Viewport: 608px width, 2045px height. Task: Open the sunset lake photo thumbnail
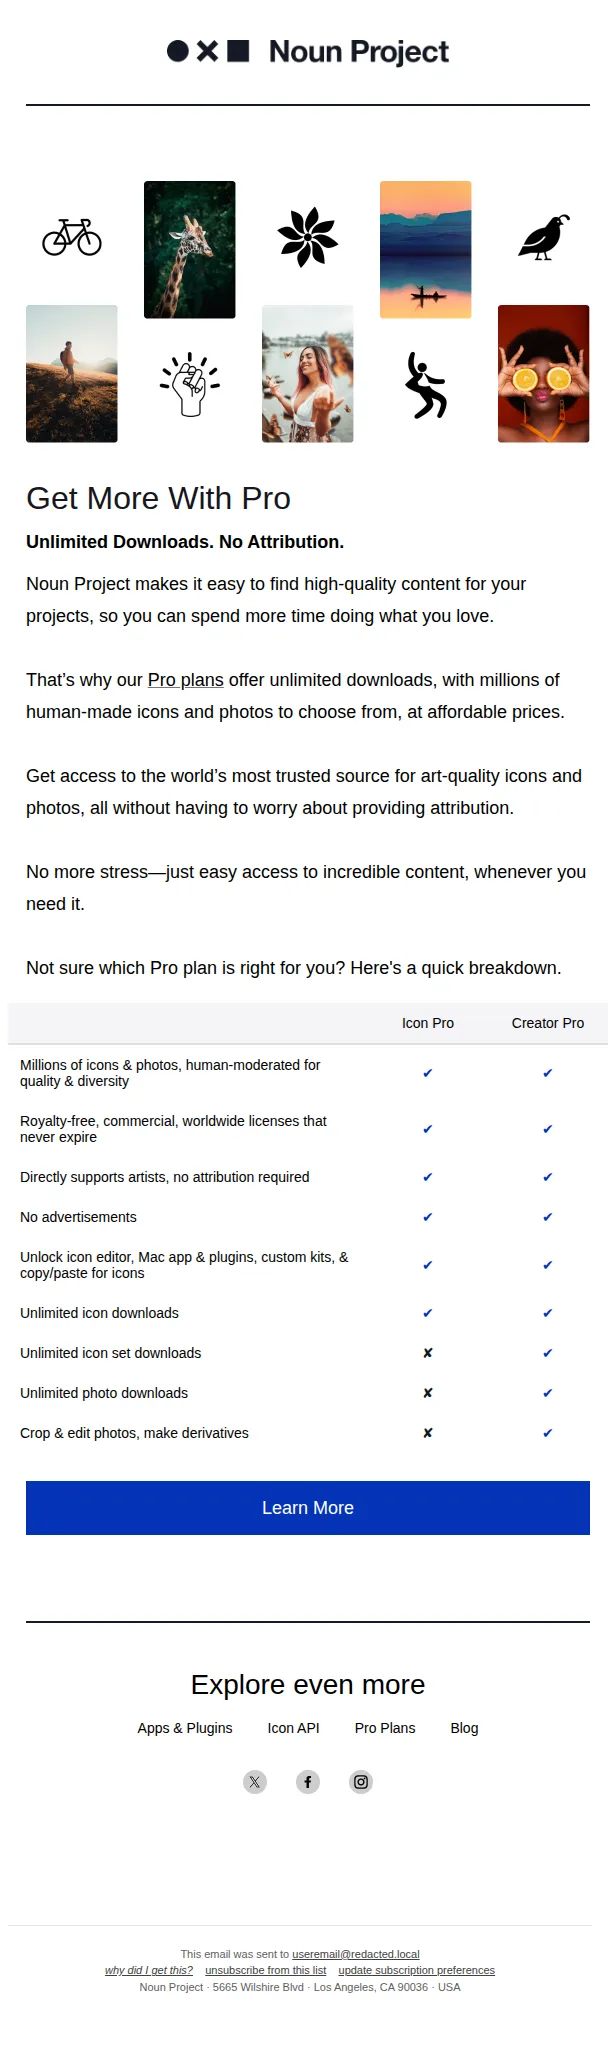tap(426, 250)
